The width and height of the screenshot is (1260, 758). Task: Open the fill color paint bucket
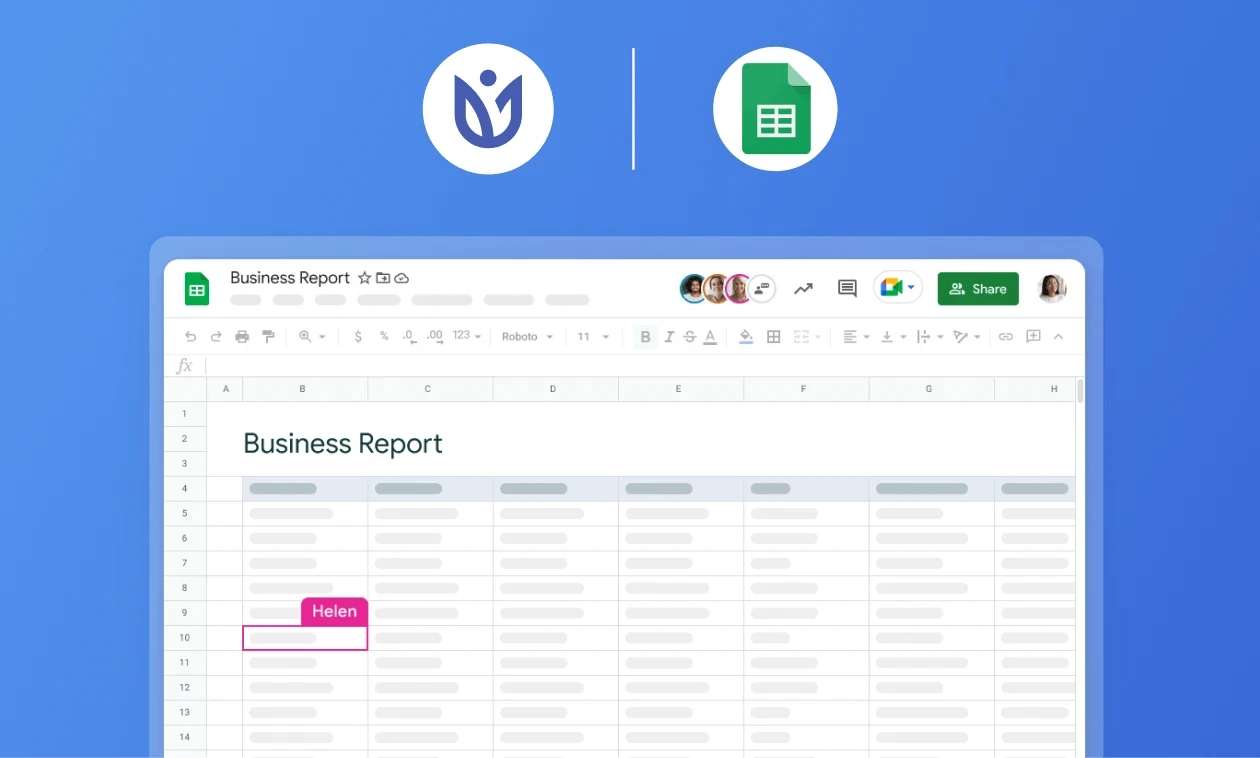point(746,337)
